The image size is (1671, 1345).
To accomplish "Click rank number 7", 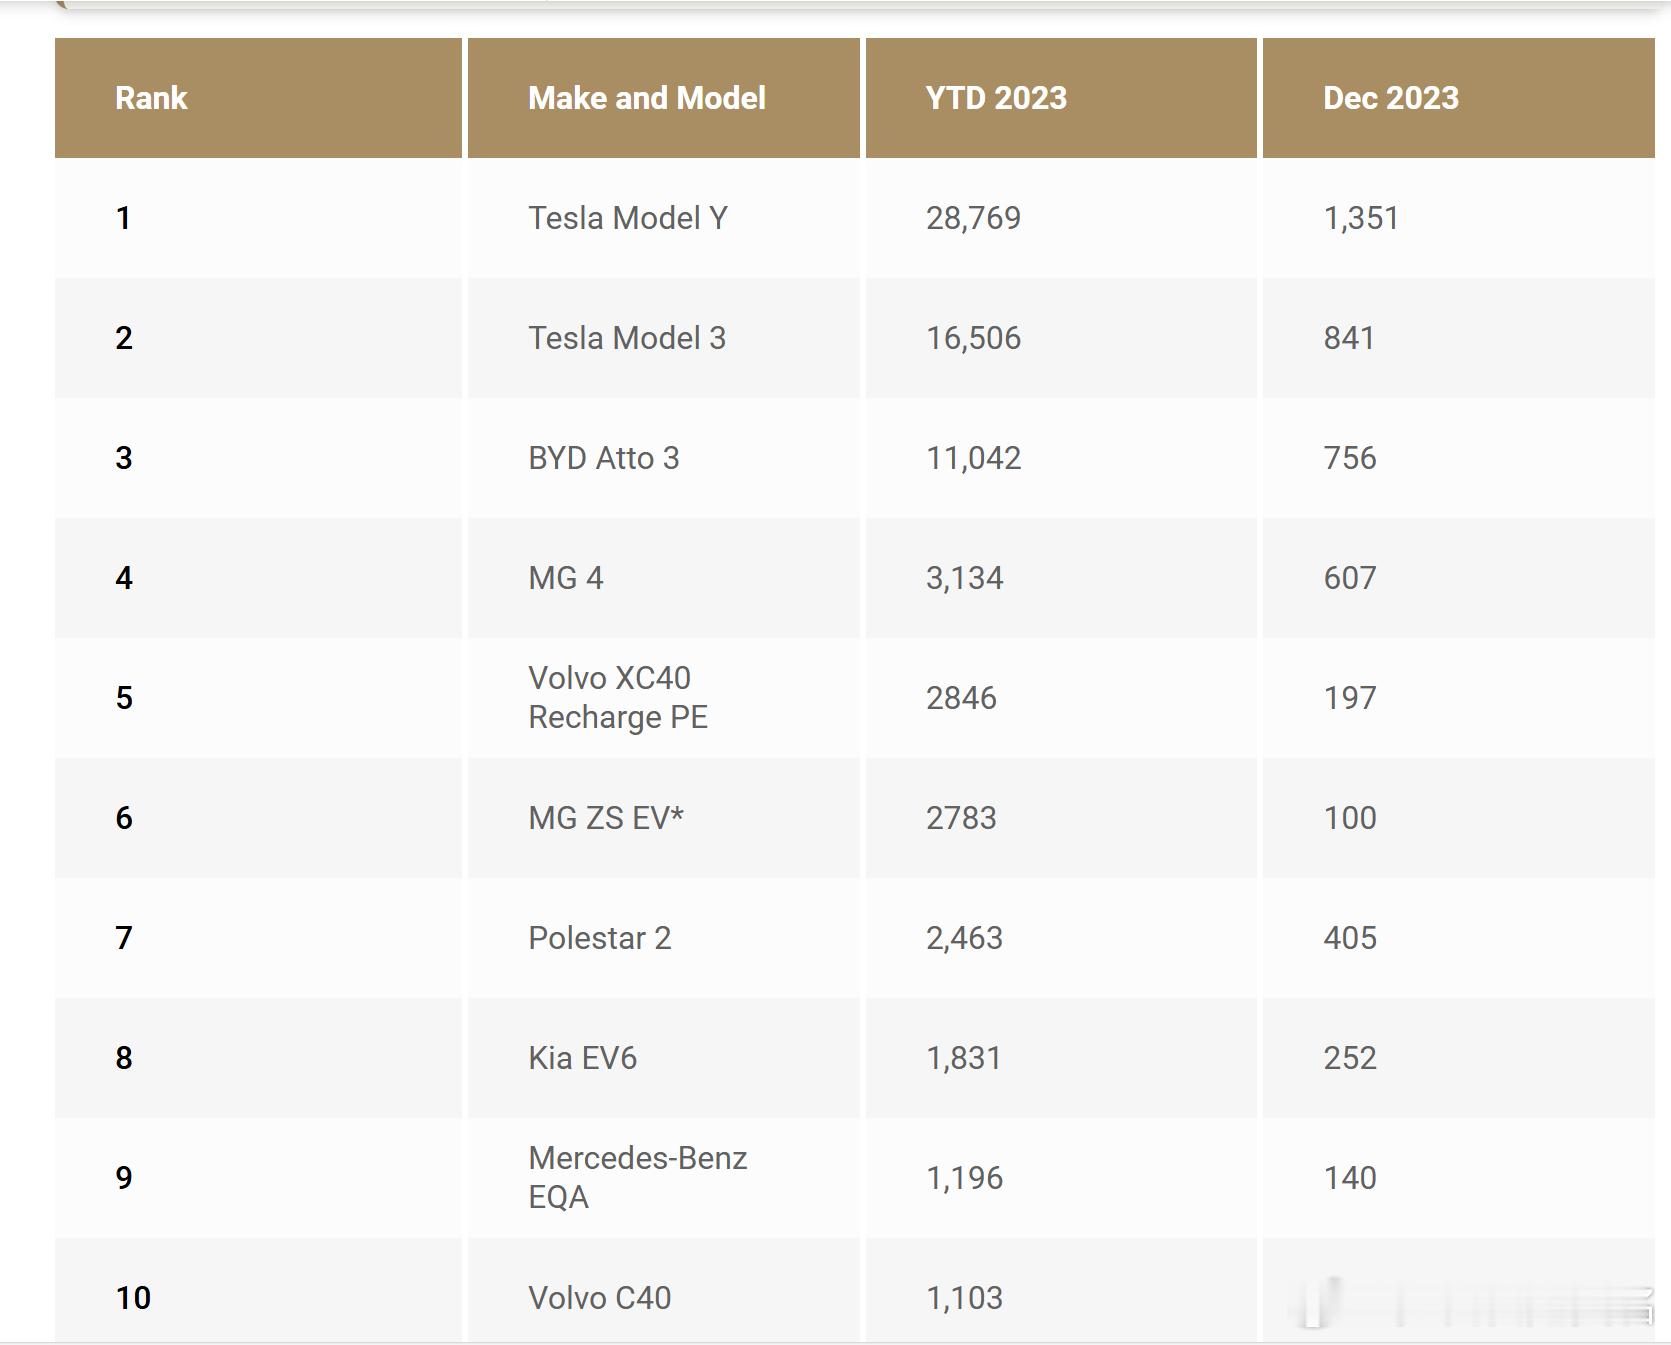I will [123, 938].
